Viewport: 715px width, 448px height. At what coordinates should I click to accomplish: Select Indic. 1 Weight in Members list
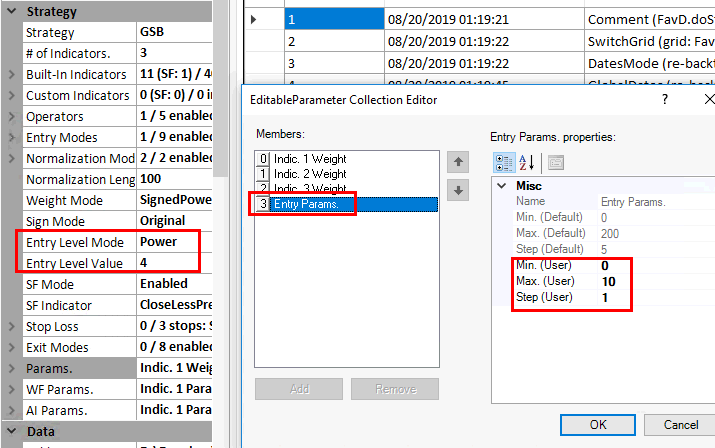(x=308, y=159)
